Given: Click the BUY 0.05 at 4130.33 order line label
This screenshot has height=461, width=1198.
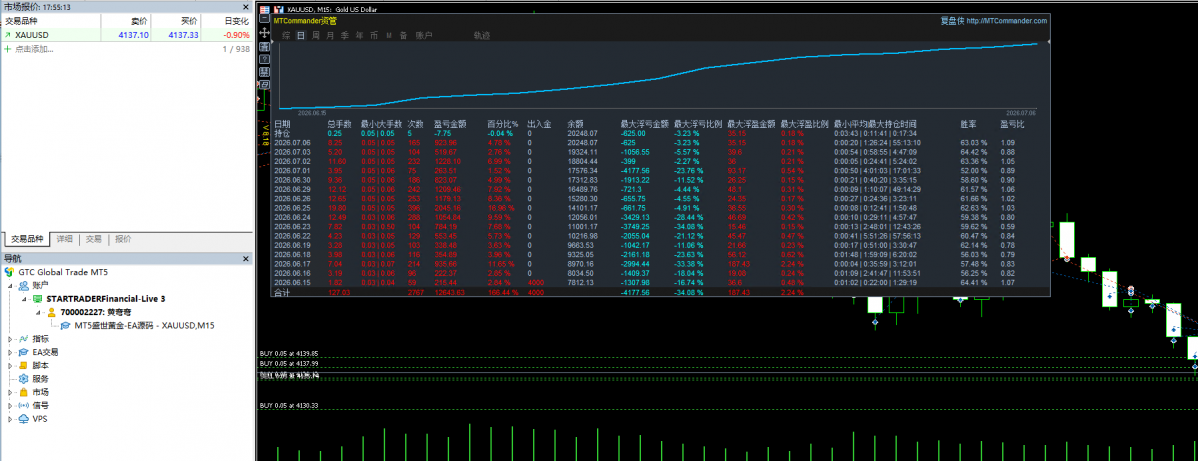Looking at the screenshot, I should [x=289, y=405].
